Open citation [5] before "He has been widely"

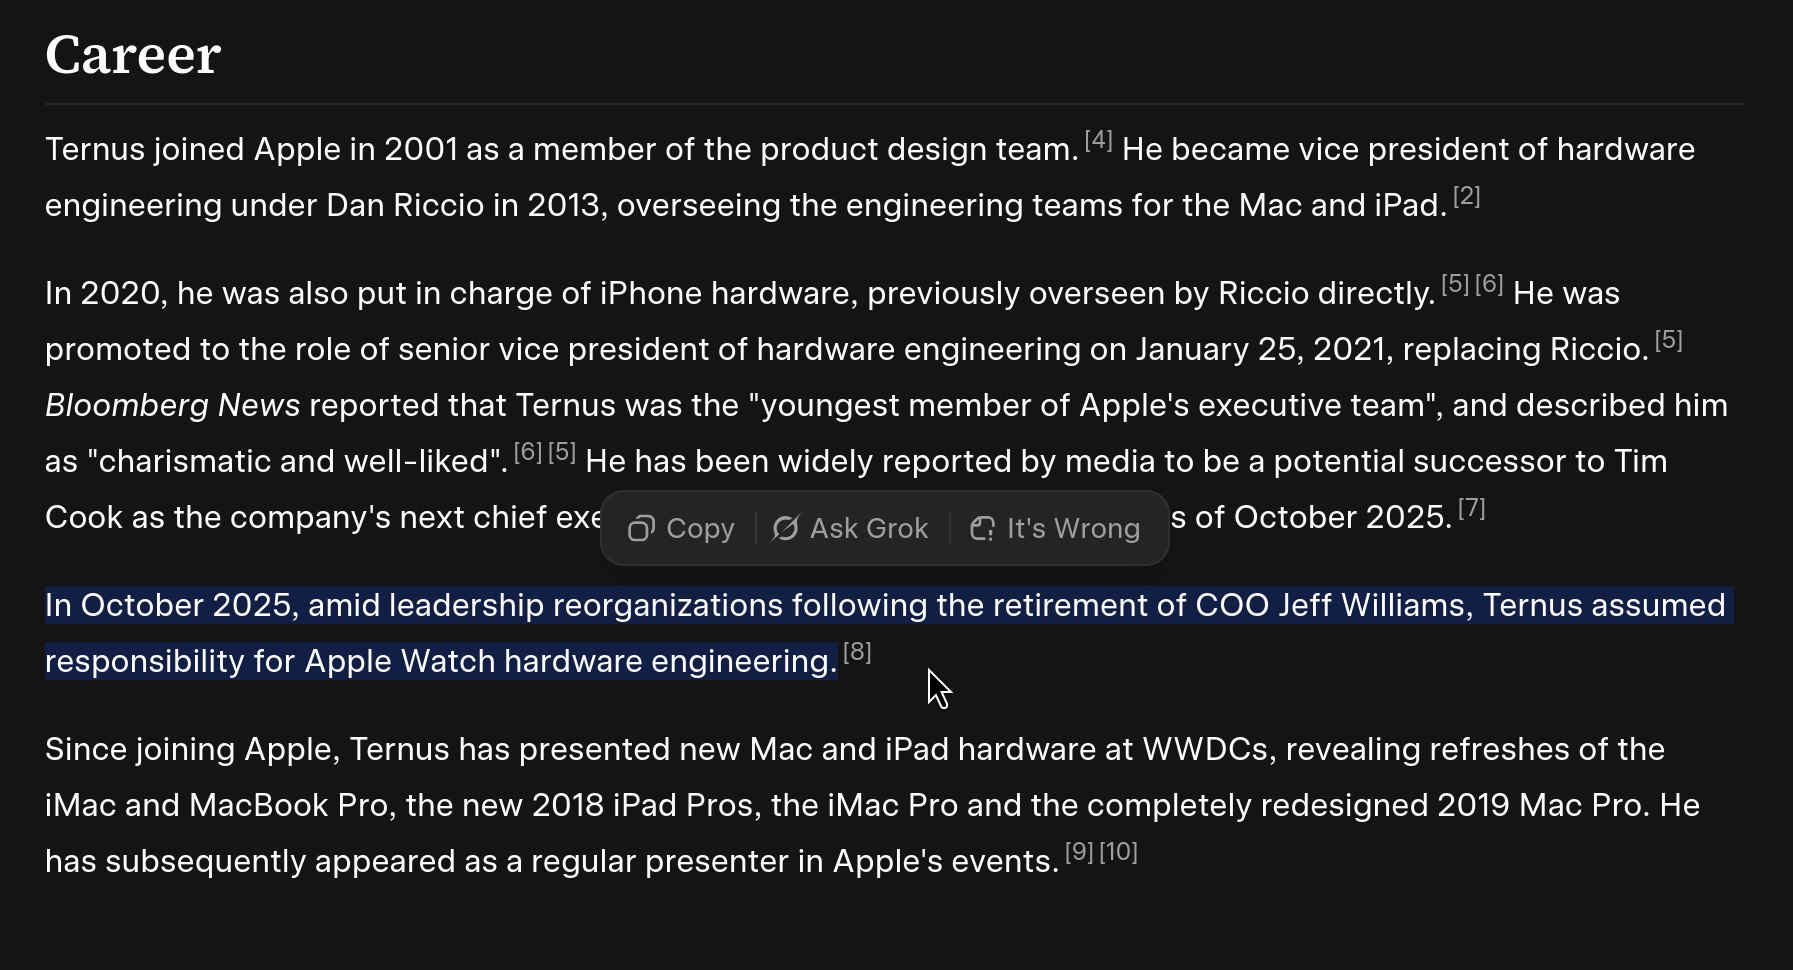tap(562, 453)
